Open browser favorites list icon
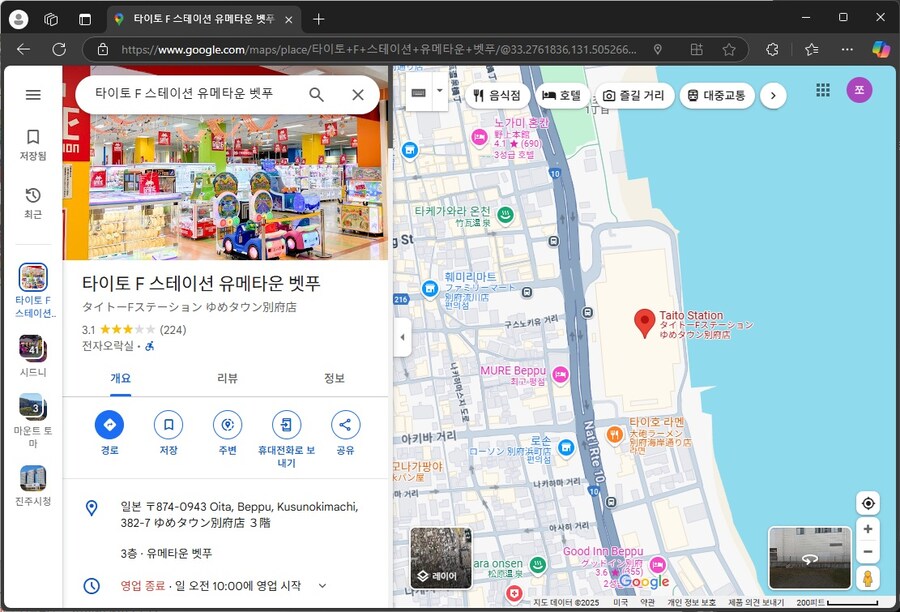The width and height of the screenshot is (900, 612). [x=812, y=49]
